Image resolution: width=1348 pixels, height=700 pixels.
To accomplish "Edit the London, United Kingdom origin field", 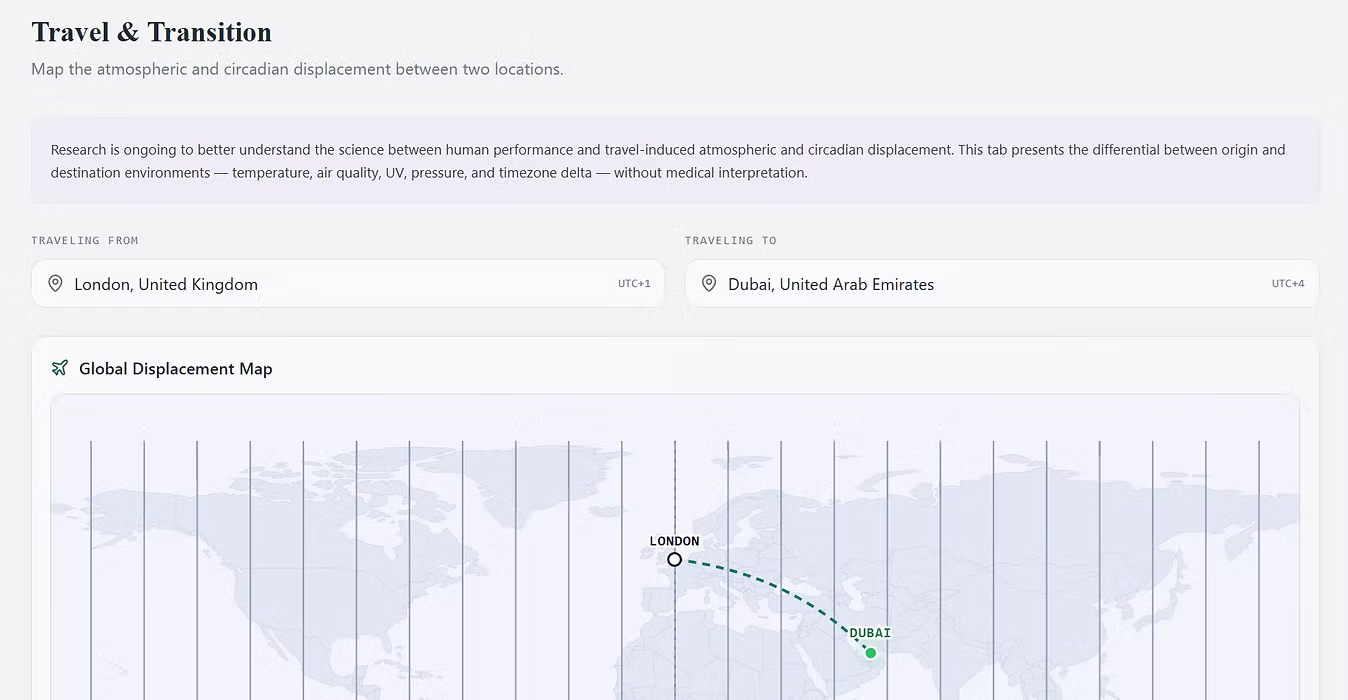I will pos(348,284).
